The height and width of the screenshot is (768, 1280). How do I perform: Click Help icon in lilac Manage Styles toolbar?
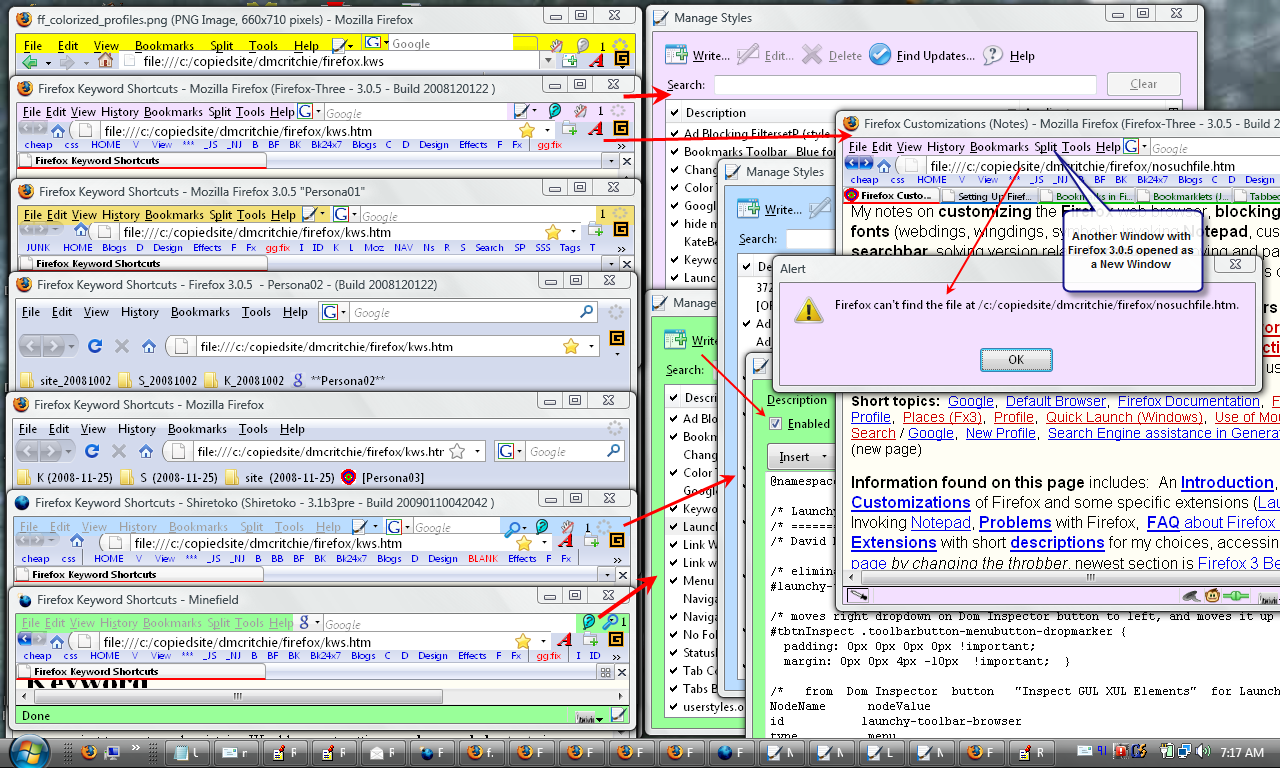click(992, 56)
